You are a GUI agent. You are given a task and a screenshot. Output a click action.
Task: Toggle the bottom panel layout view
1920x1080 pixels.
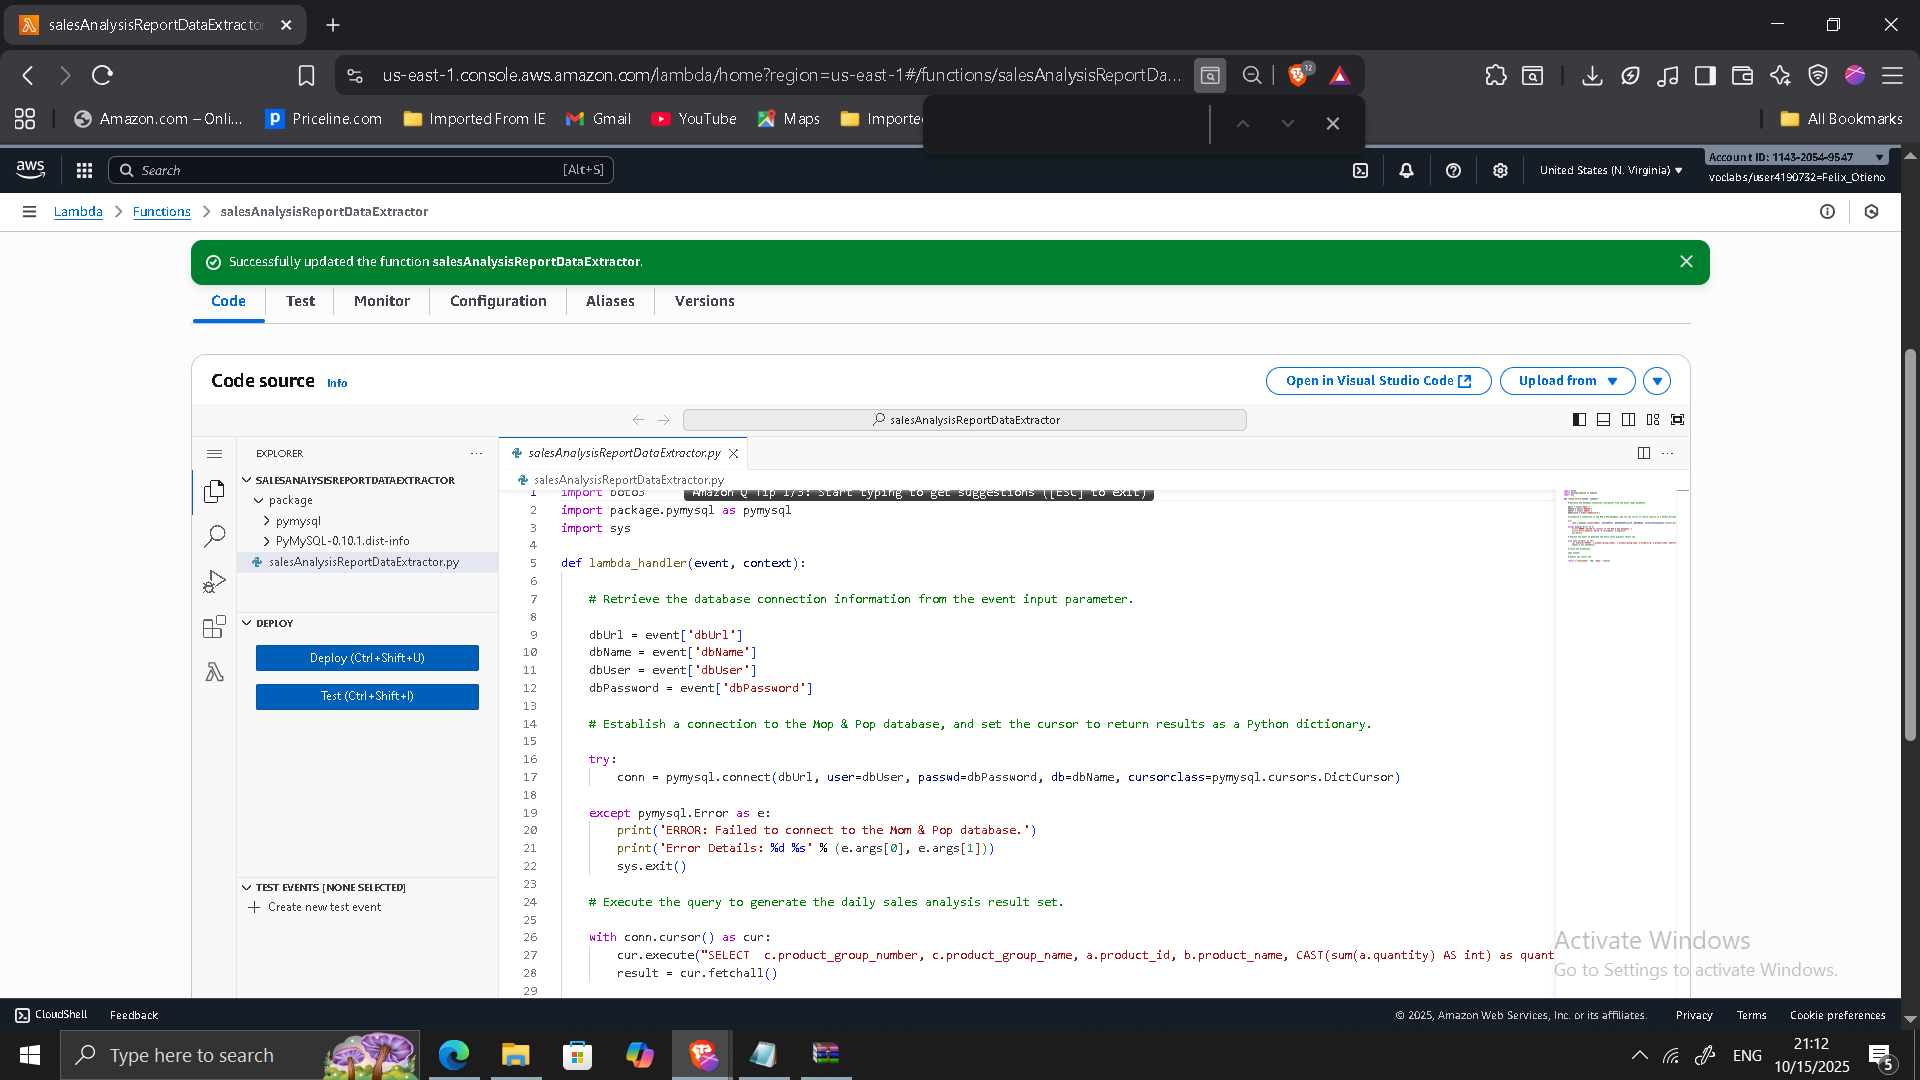coord(1603,419)
